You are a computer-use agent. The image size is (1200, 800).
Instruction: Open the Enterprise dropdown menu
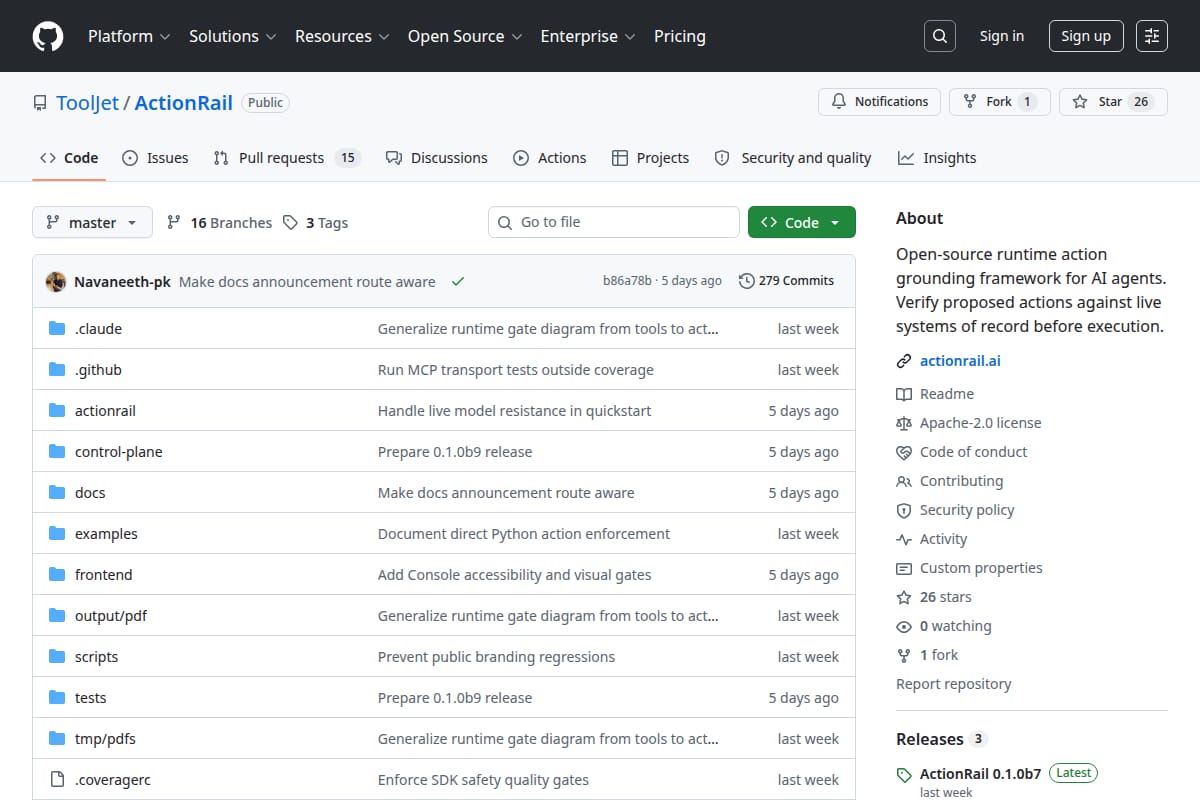tap(588, 36)
